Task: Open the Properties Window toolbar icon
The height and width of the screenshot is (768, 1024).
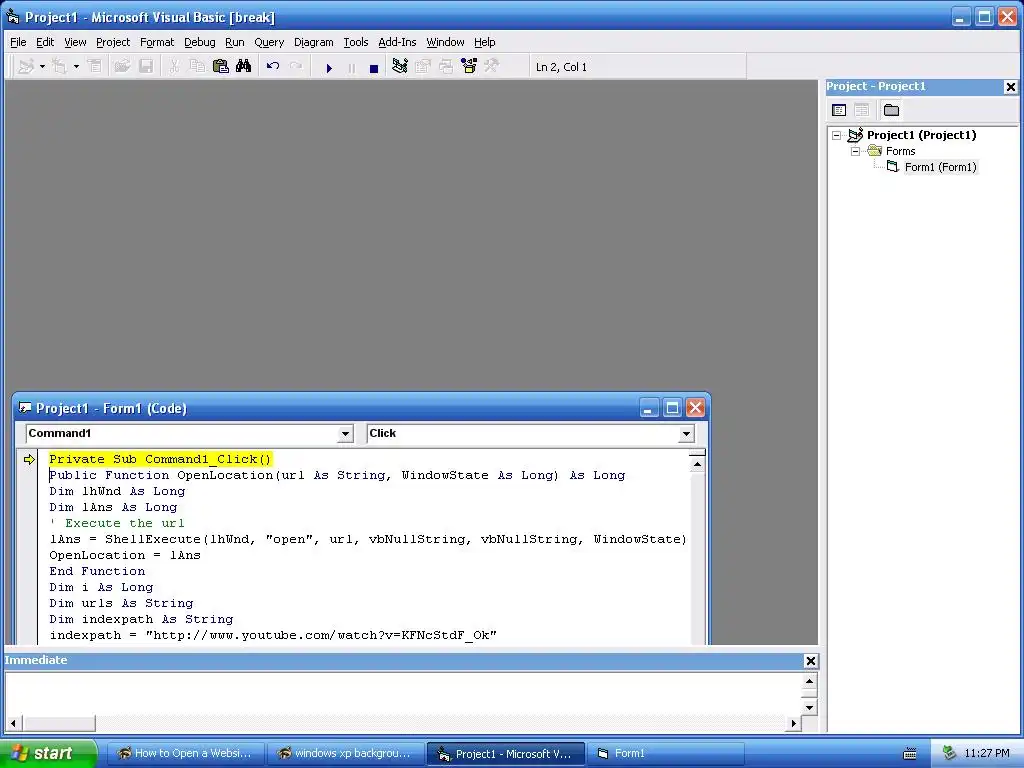Action: [x=423, y=67]
